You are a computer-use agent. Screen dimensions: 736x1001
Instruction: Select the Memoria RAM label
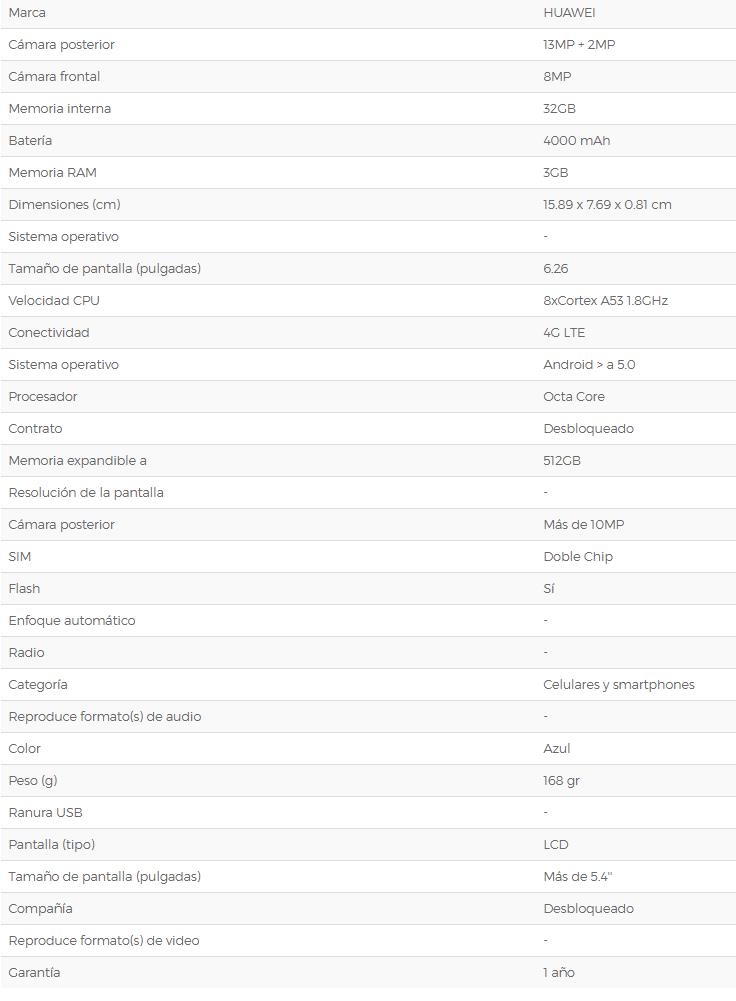coord(52,172)
